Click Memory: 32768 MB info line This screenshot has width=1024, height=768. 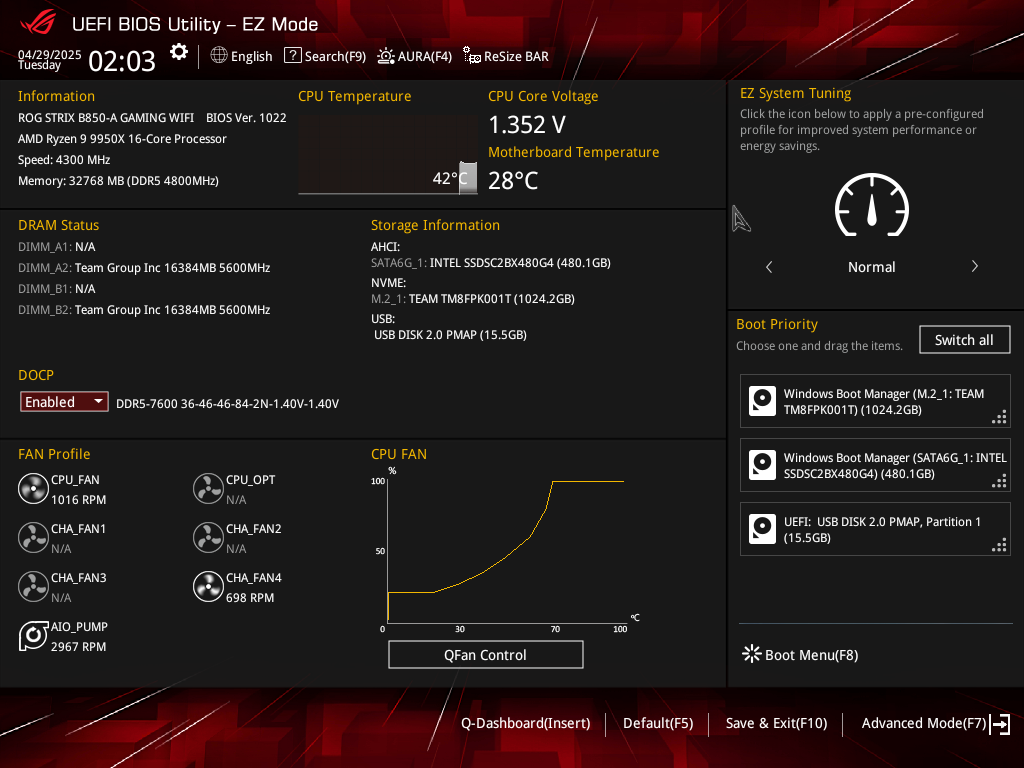click(118, 180)
